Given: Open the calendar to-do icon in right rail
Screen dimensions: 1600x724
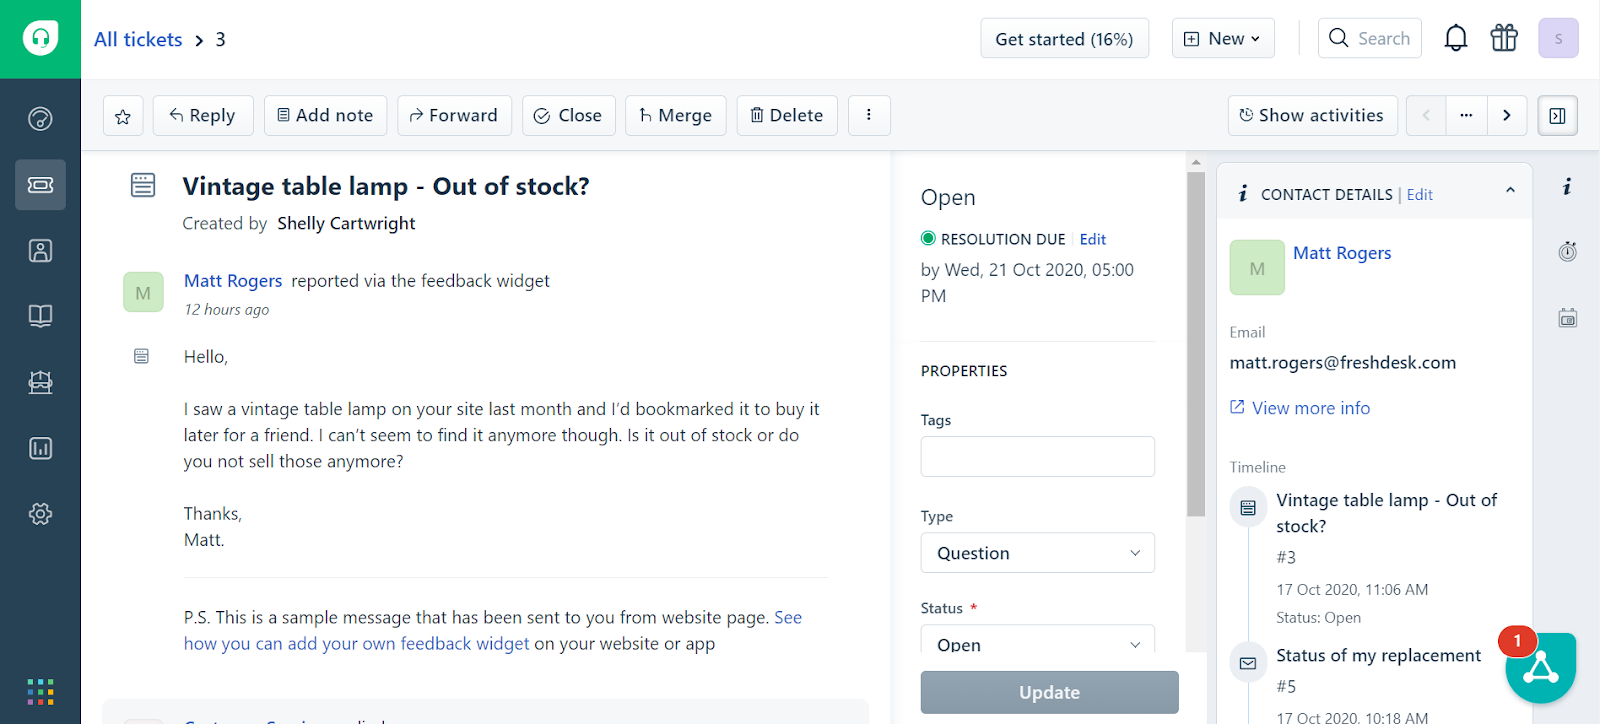Looking at the screenshot, I should click(x=1567, y=318).
